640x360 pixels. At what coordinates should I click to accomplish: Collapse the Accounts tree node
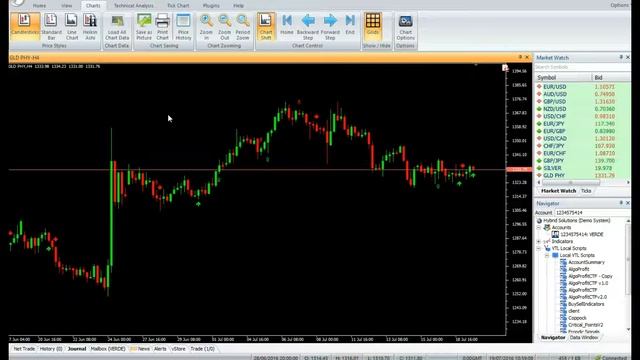pyautogui.click(x=539, y=227)
